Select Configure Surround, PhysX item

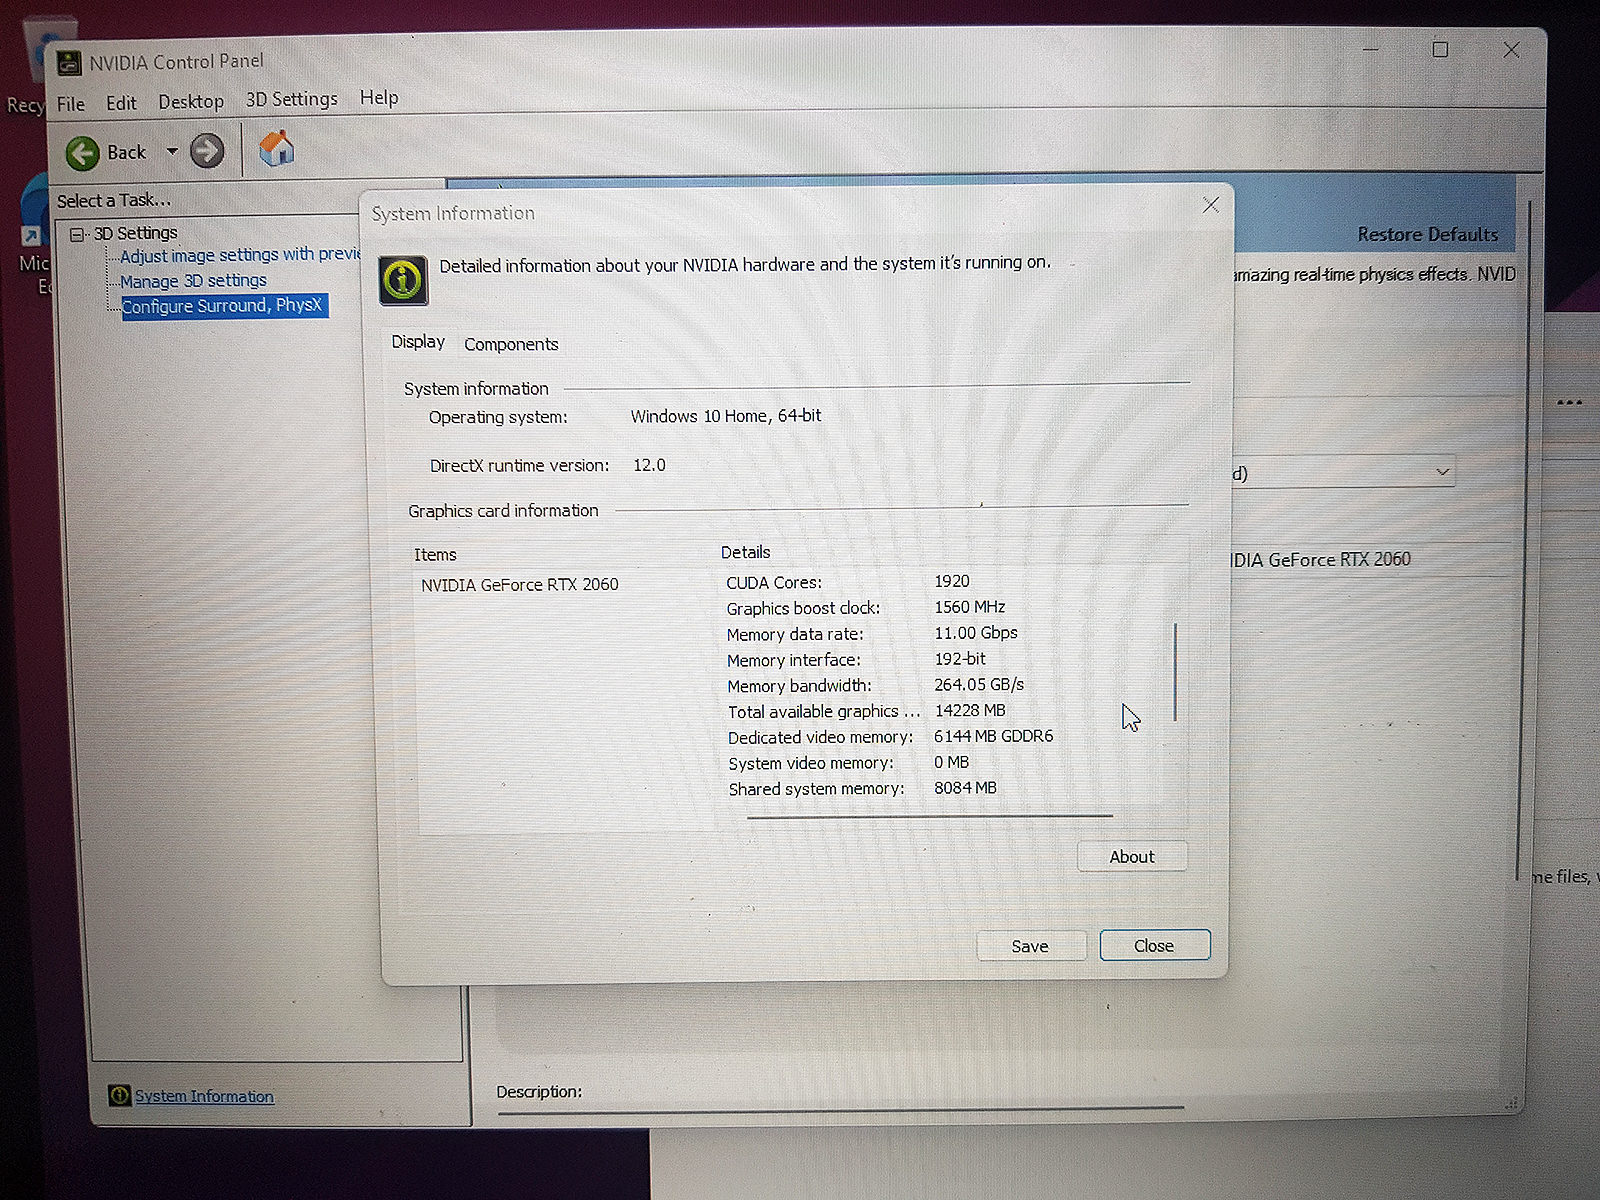[223, 306]
